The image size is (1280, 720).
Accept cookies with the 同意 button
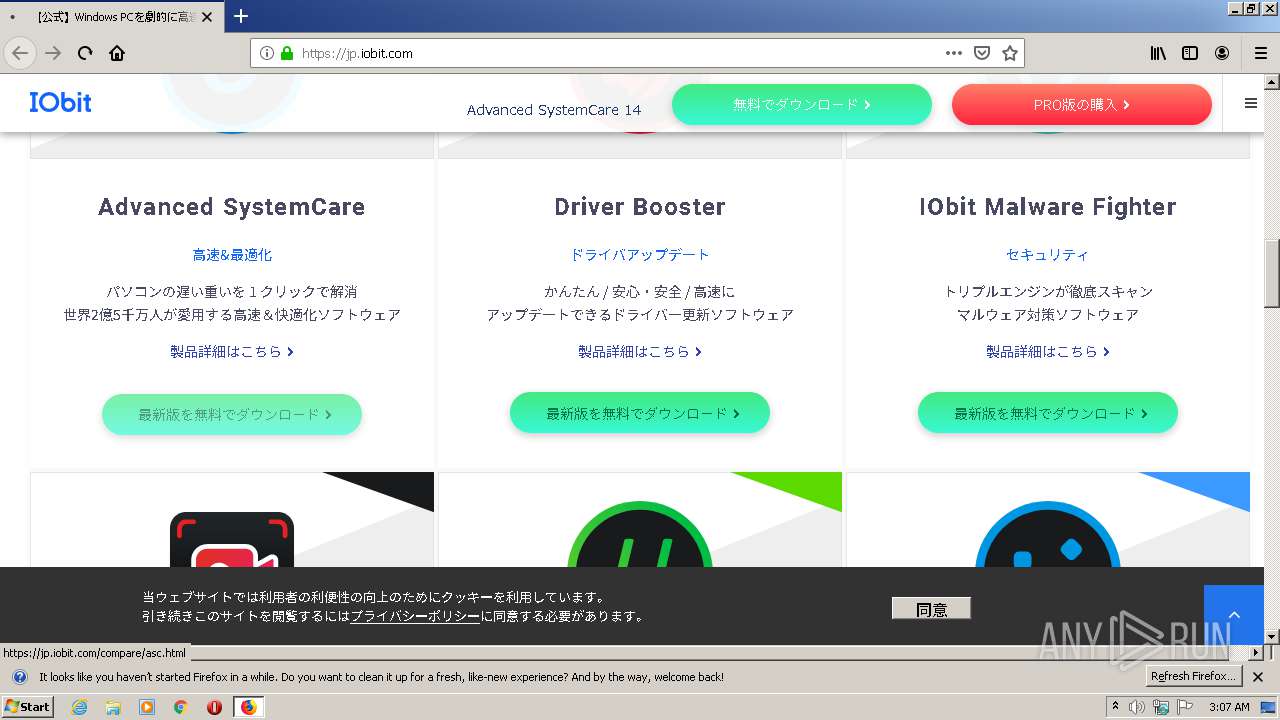tap(931, 608)
